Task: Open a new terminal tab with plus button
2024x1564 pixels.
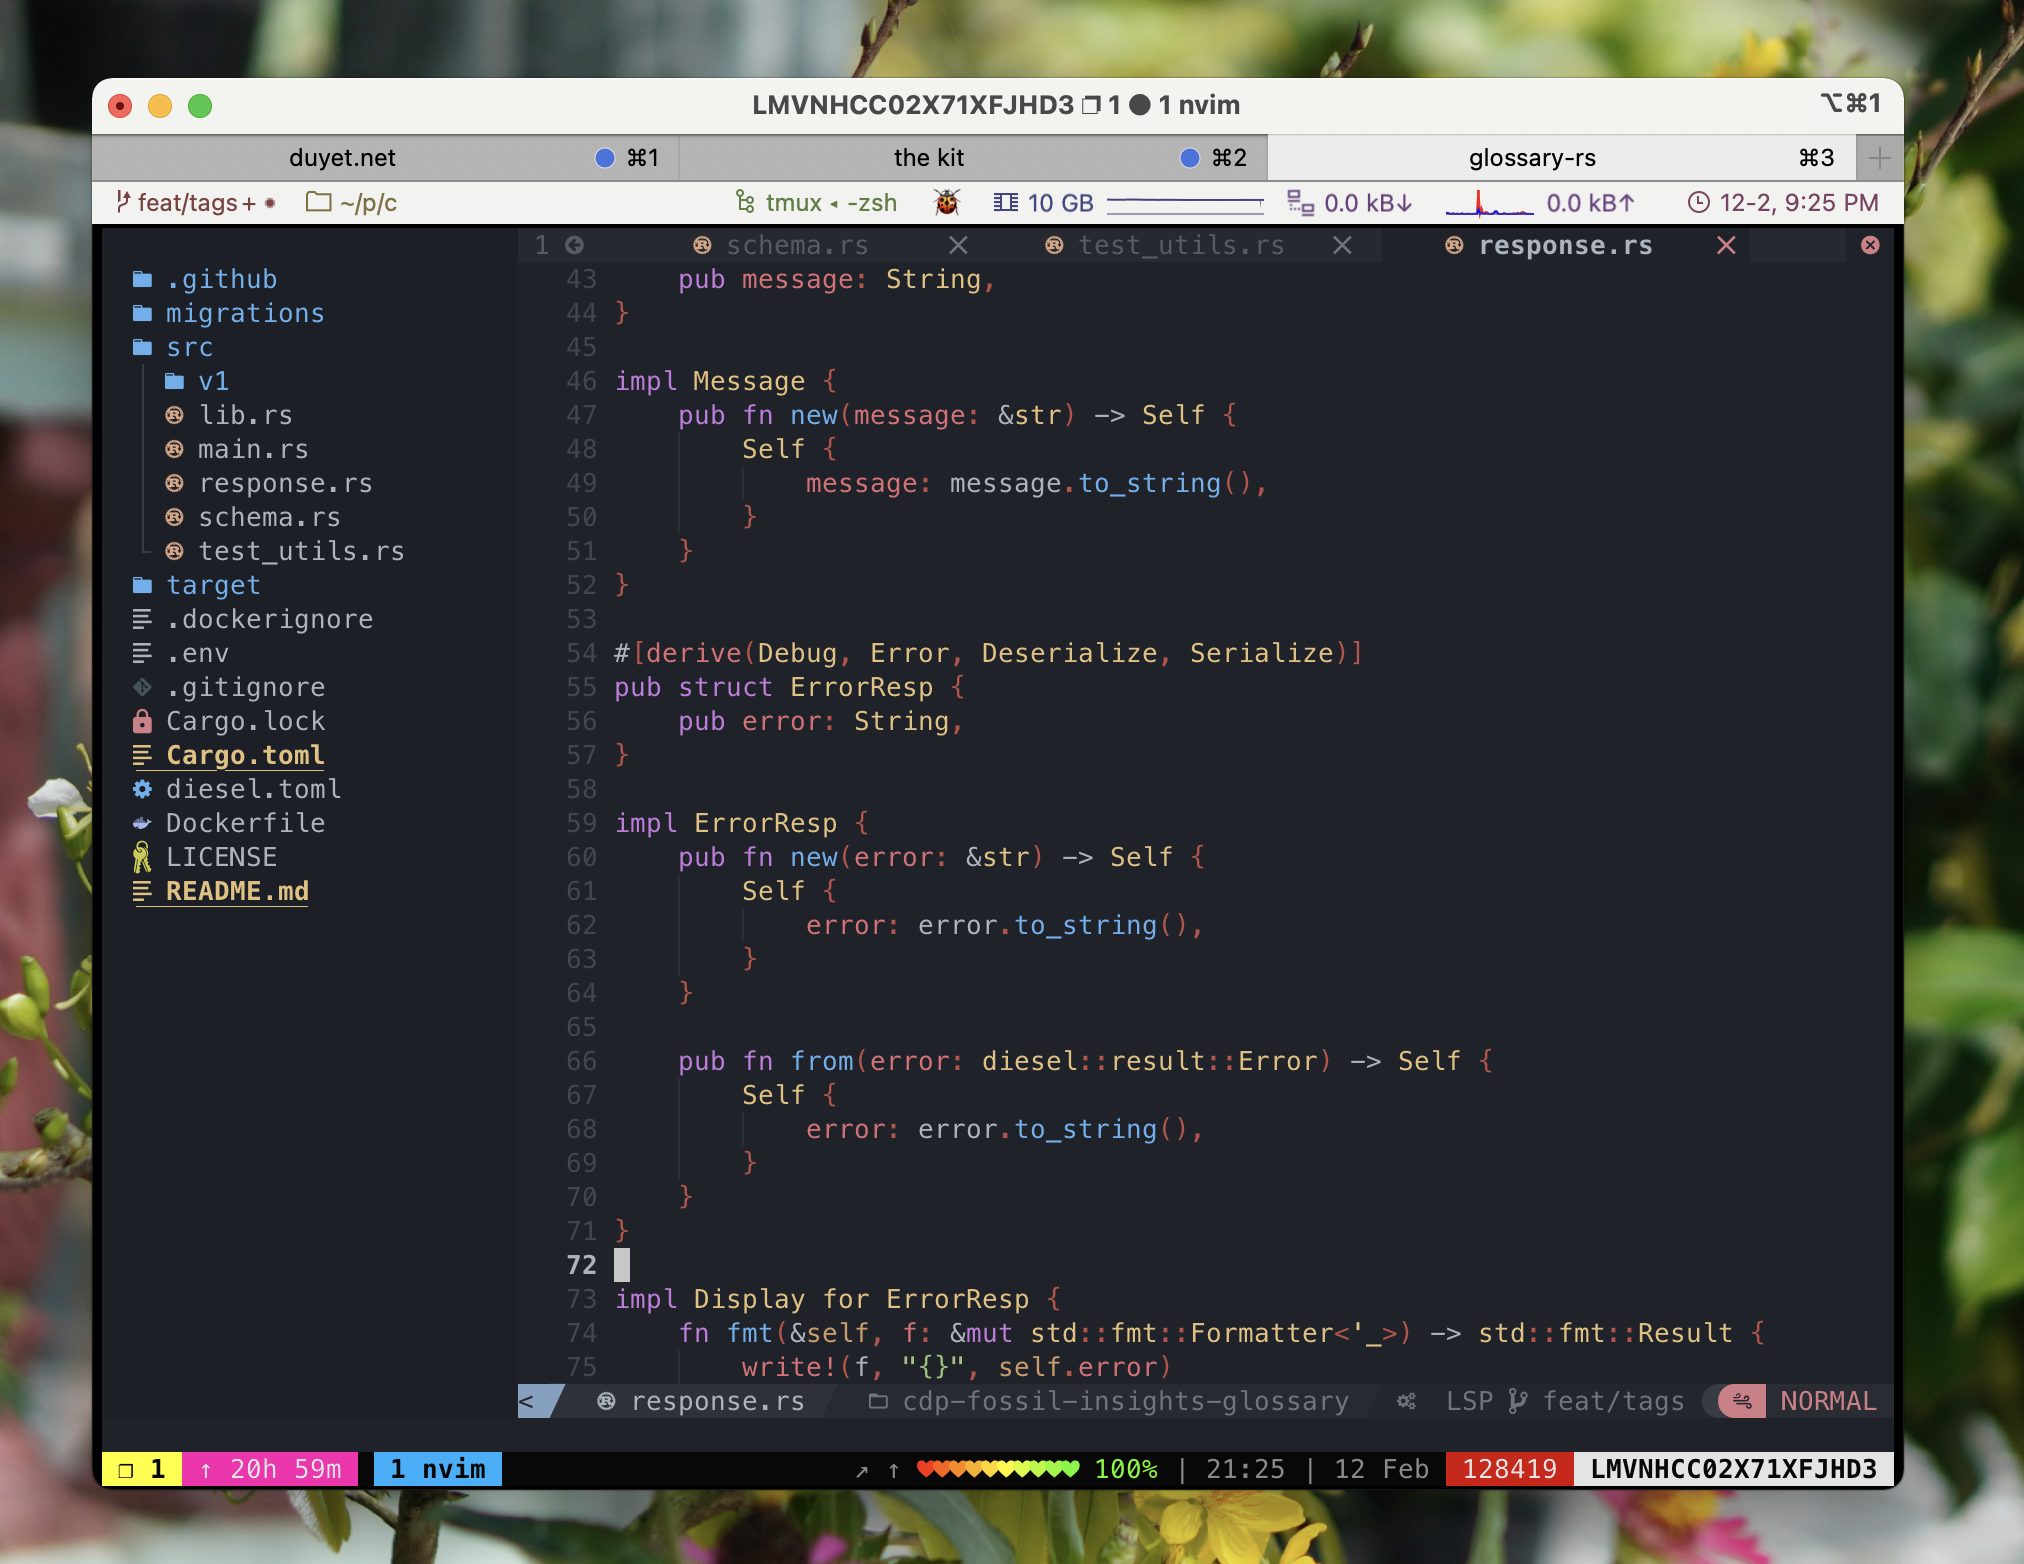Action: point(1879,158)
